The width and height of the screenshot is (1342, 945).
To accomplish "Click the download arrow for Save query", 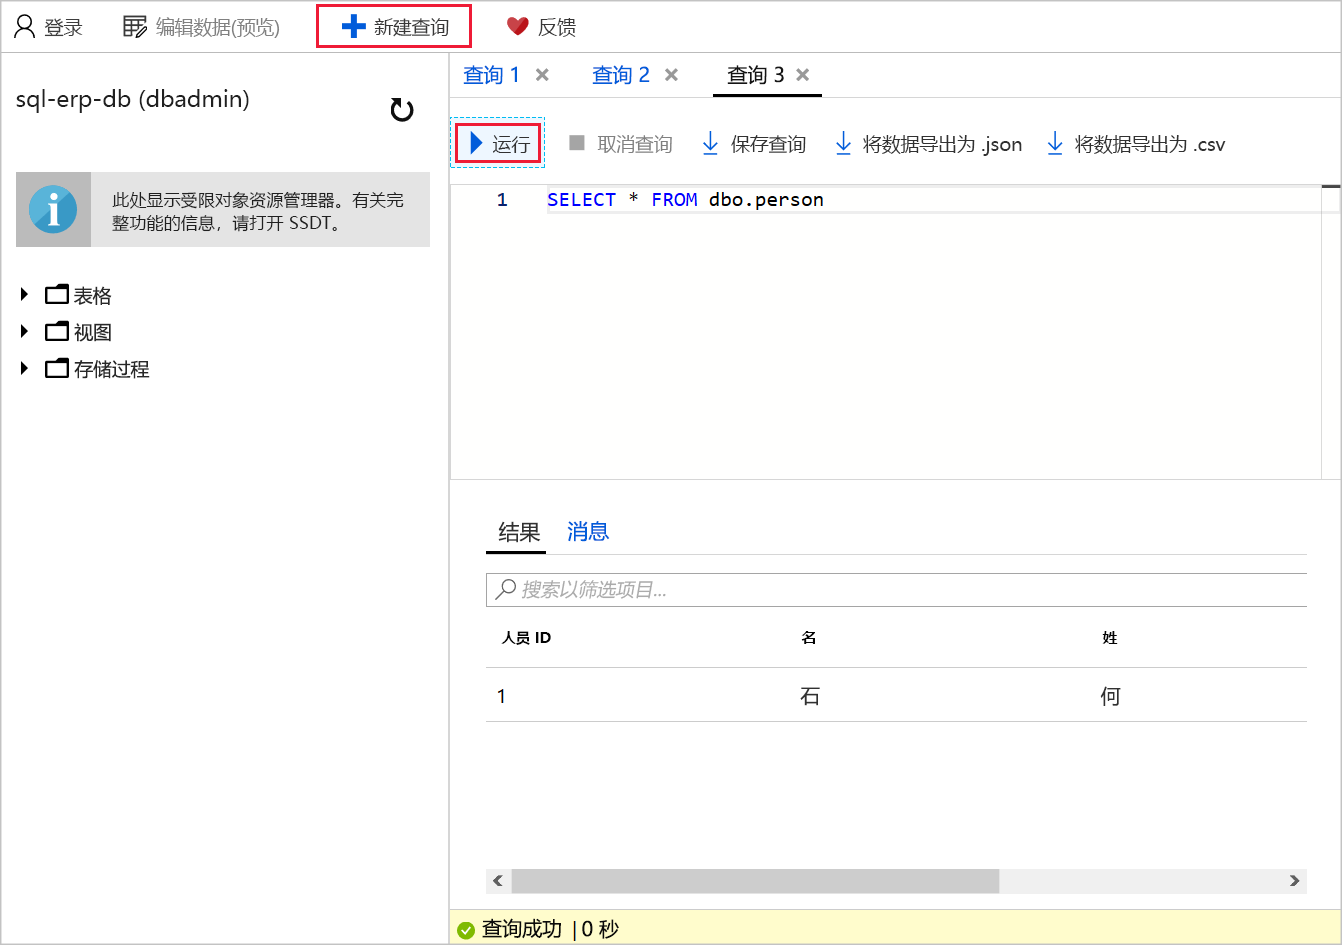I will pos(710,144).
